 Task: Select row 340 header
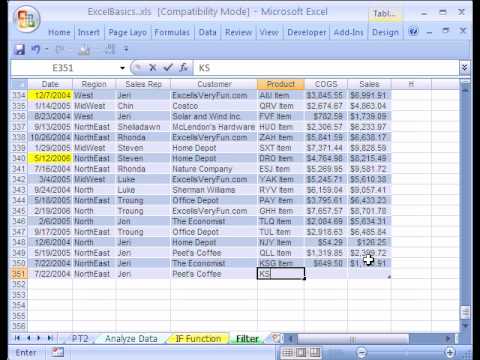coord(19,158)
